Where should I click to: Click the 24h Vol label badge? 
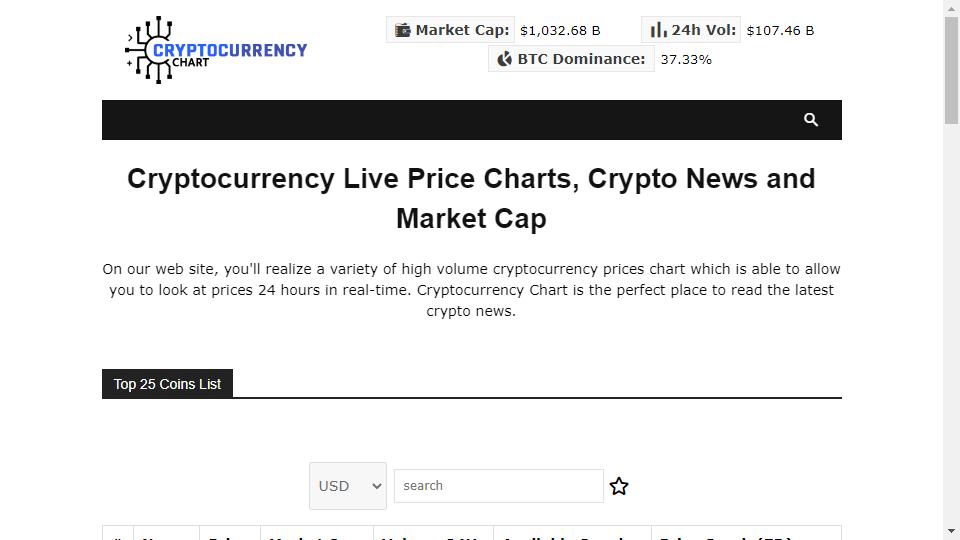pyautogui.click(x=691, y=30)
